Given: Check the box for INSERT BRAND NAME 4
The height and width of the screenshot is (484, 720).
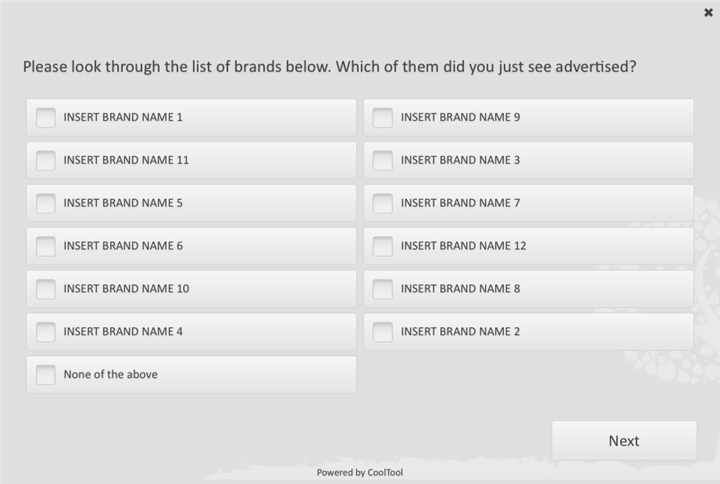Looking at the screenshot, I should [46, 333].
